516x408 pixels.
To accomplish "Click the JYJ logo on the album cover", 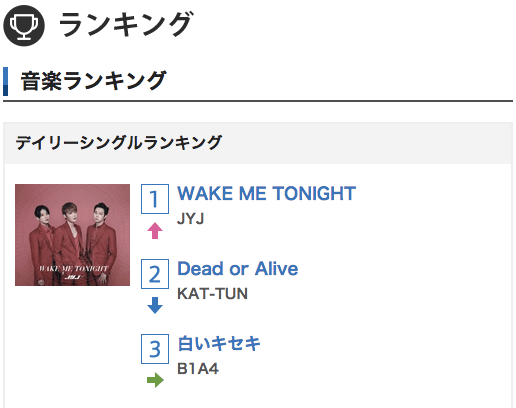I will tap(72, 277).
